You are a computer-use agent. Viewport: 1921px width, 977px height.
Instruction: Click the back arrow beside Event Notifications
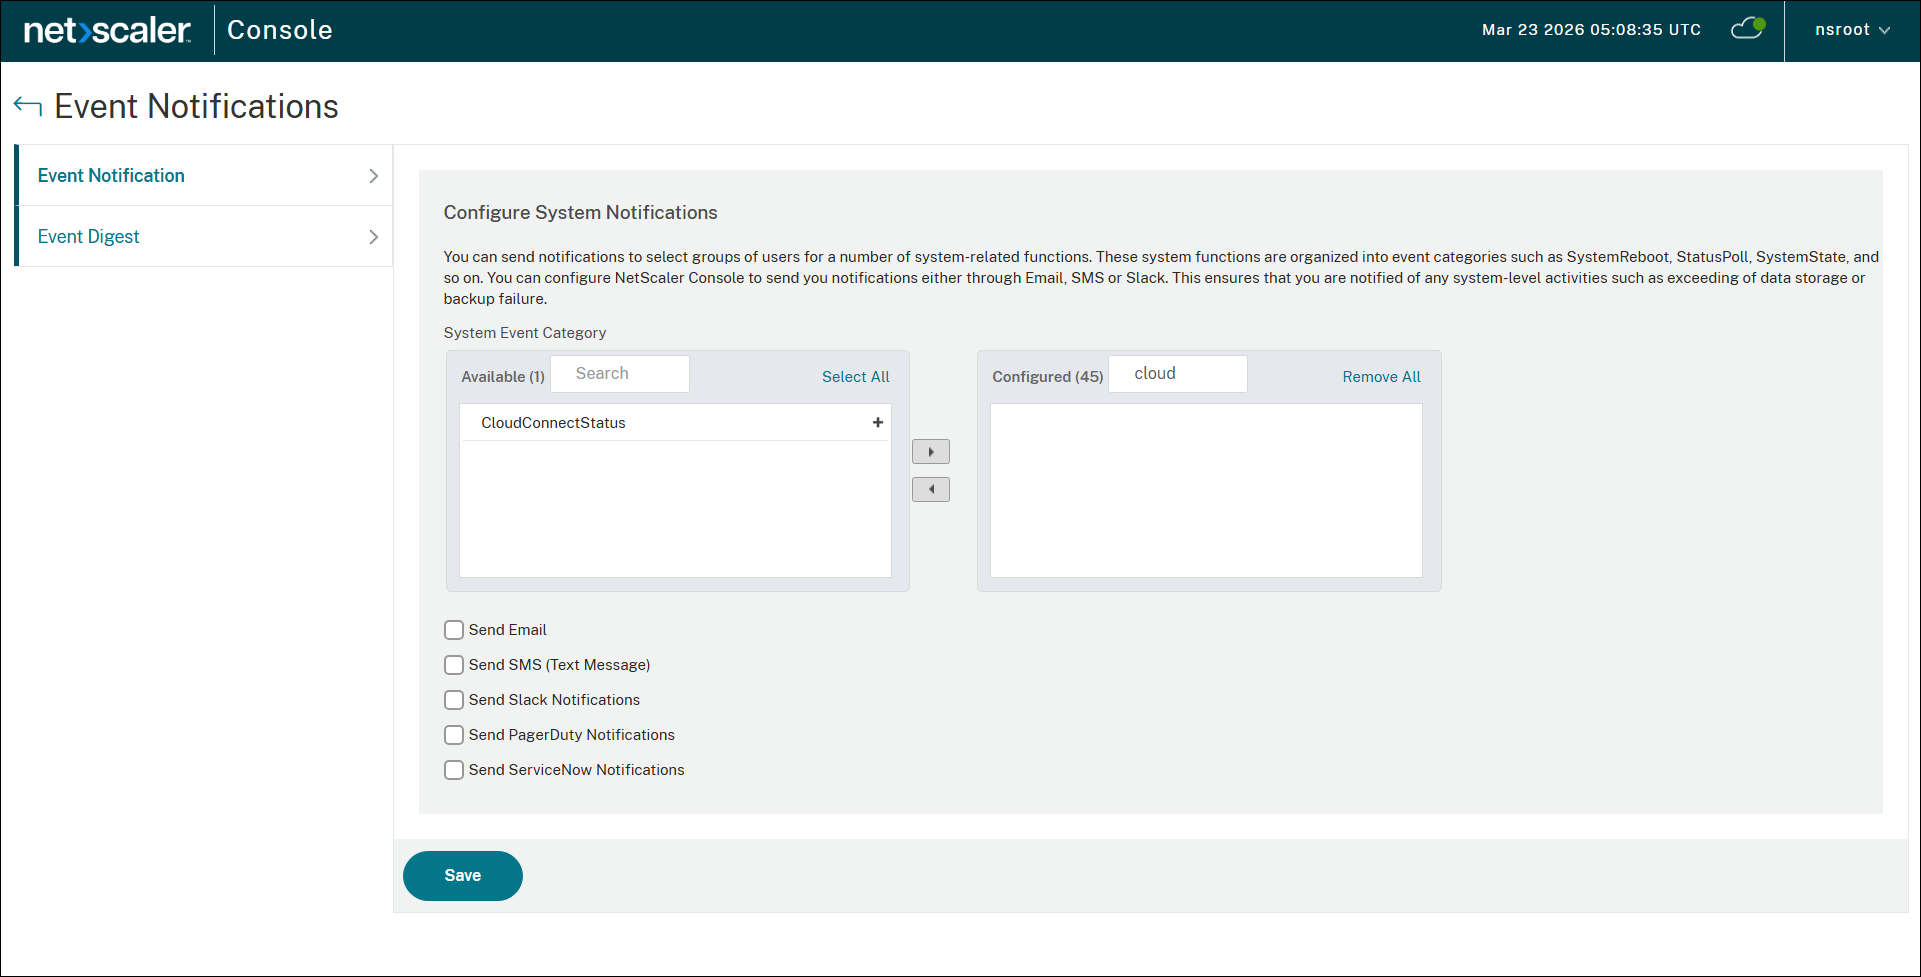click(x=27, y=104)
